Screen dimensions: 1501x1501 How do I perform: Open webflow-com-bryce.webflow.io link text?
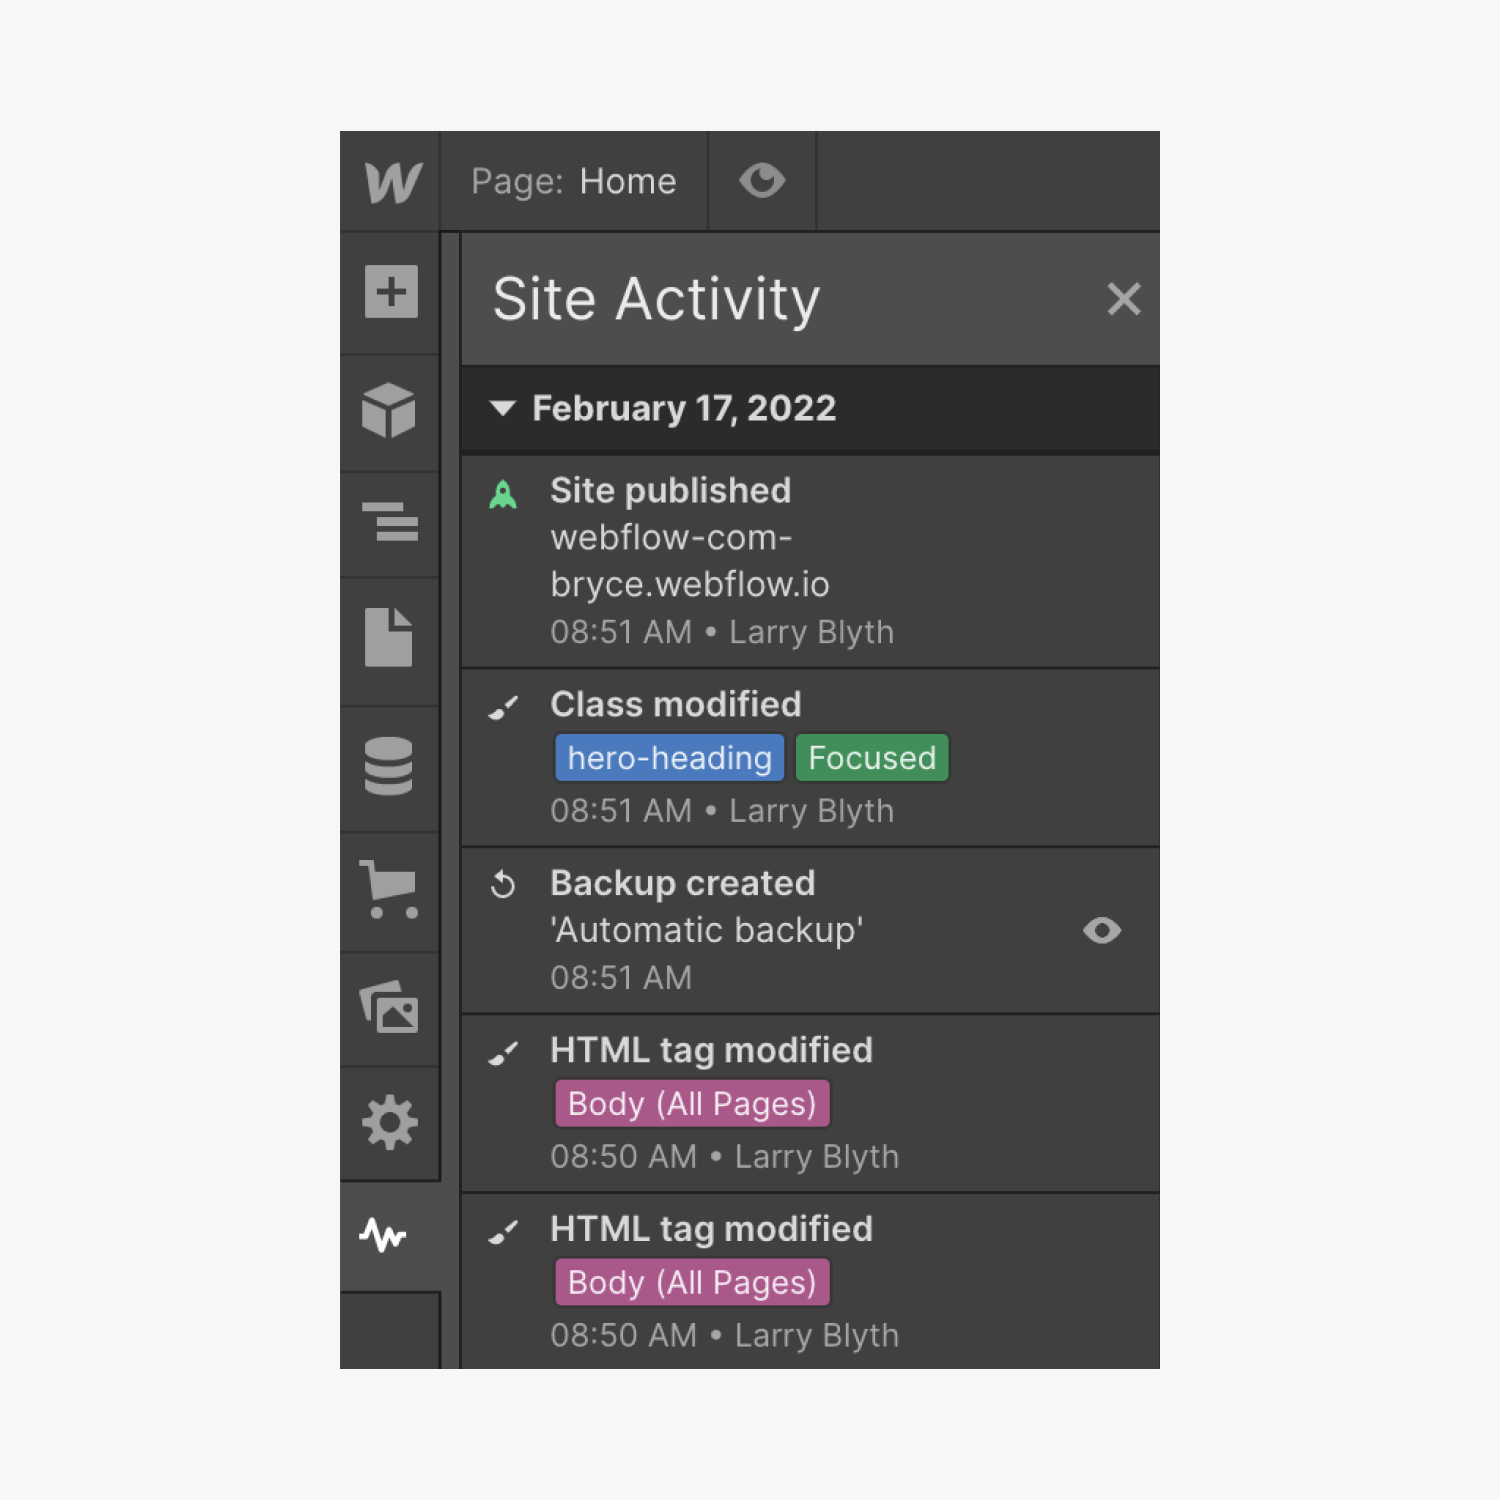tap(690, 561)
